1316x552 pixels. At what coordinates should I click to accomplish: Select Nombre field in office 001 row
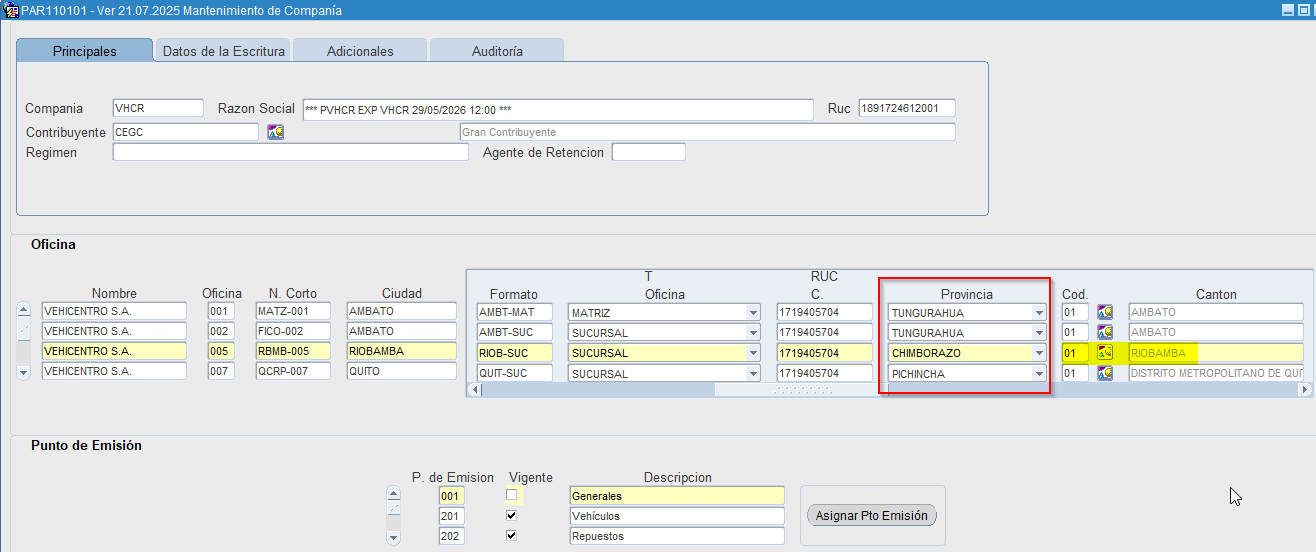114,311
